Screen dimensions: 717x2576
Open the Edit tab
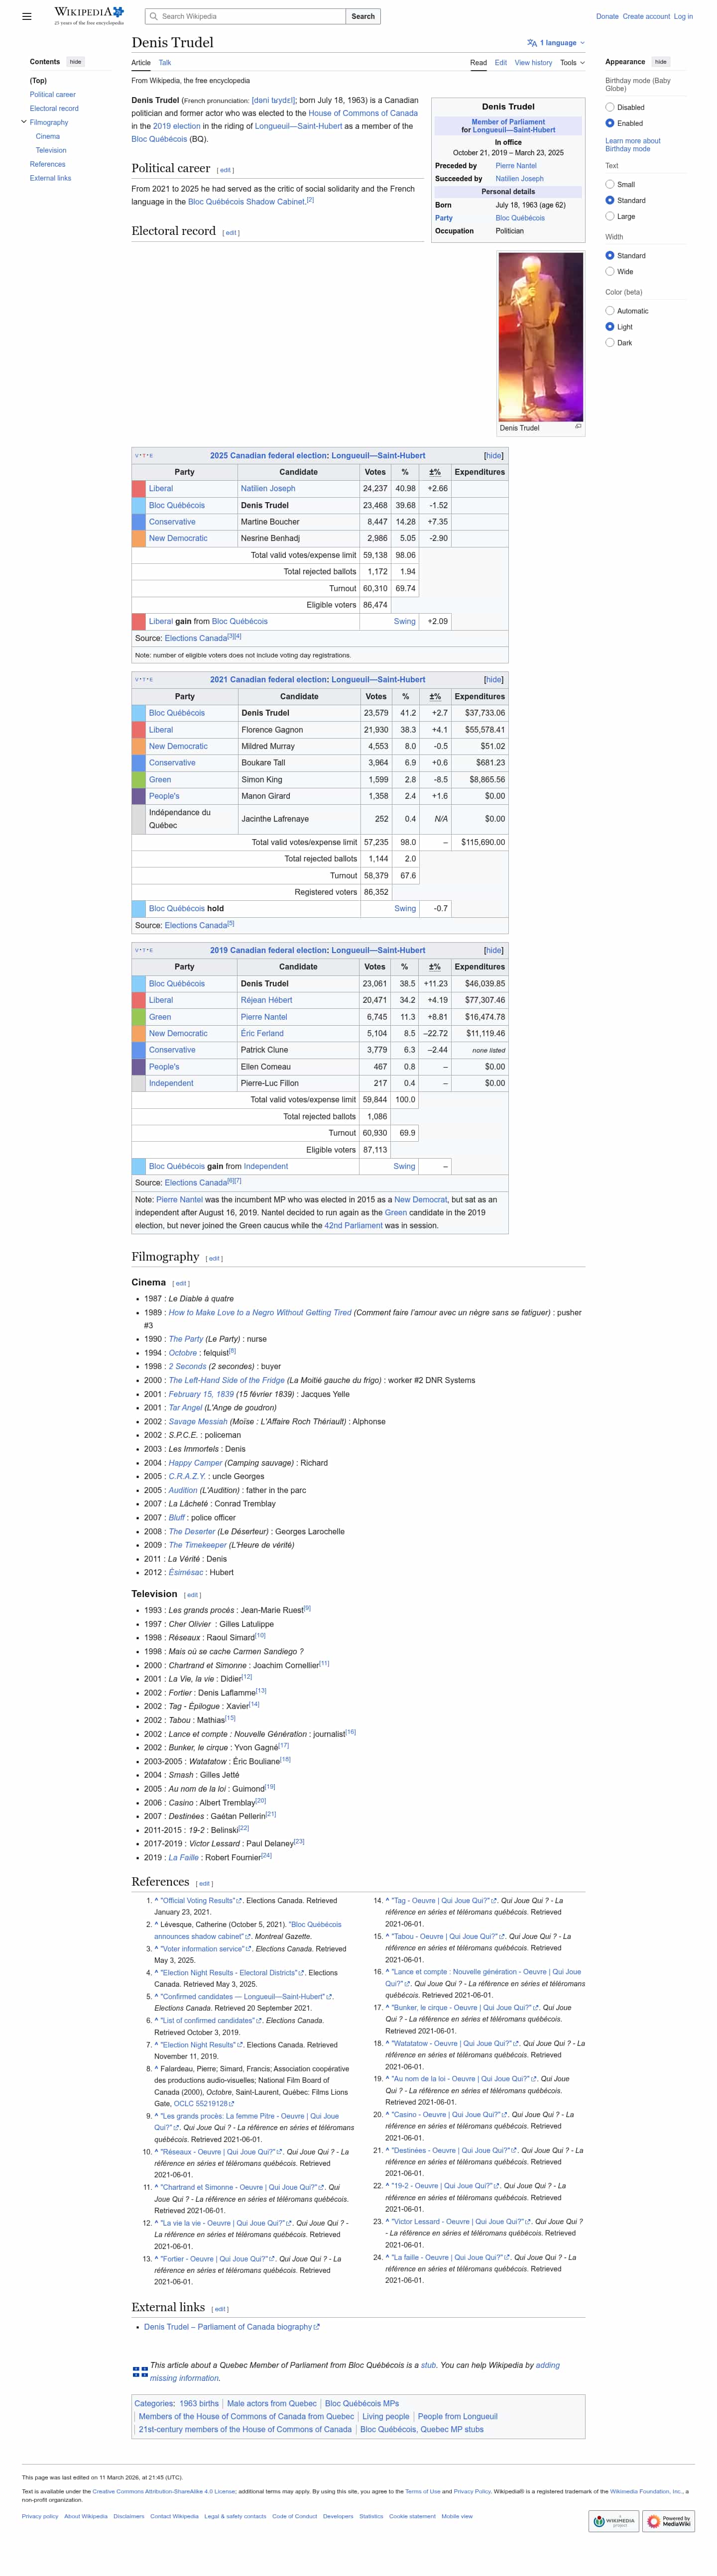(x=501, y=62)
